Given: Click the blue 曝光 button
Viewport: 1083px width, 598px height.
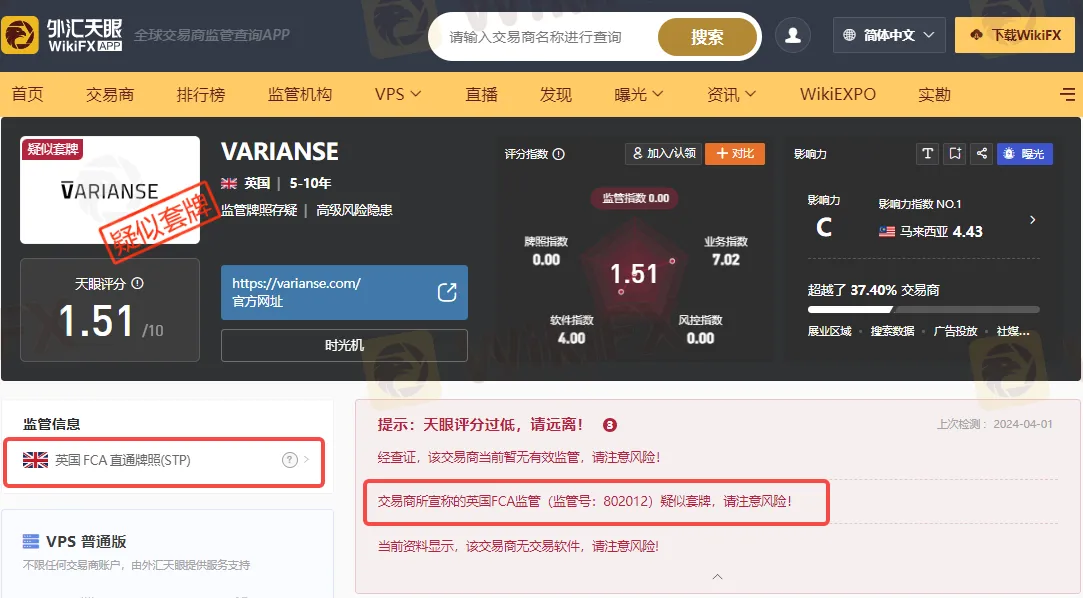Looking at the screenshot, I should point(1025,153).
